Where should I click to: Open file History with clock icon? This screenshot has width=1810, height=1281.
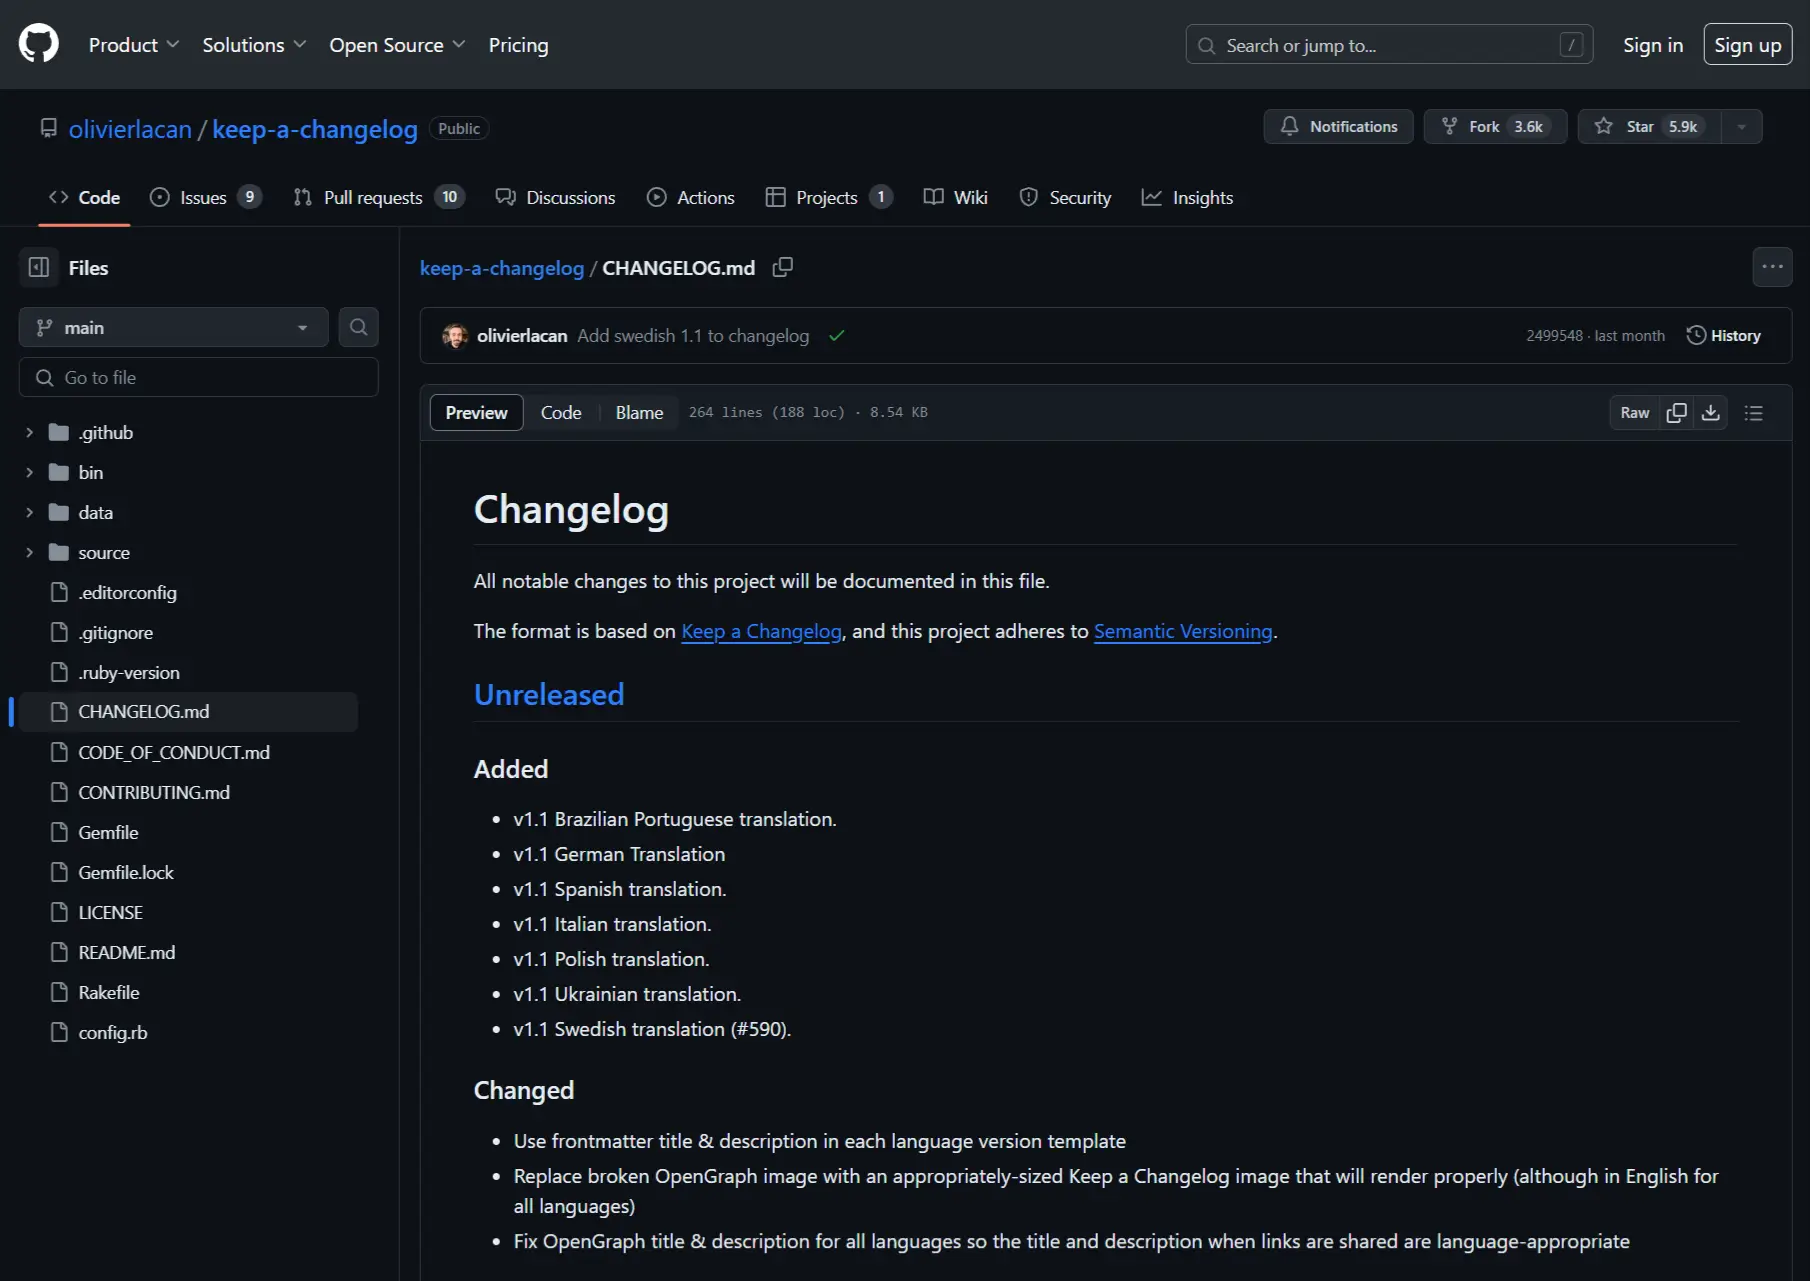[x=1723, y=335]
